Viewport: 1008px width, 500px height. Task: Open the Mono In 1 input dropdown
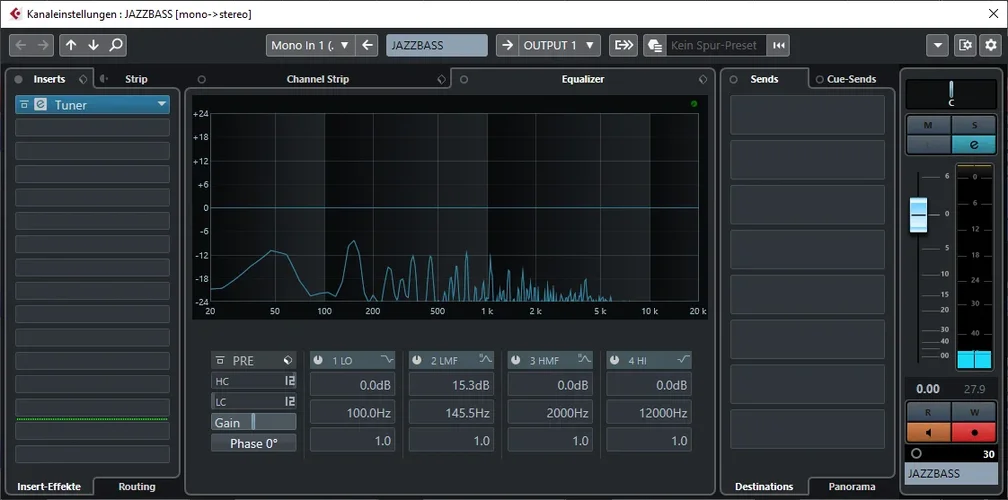(311, 45)
